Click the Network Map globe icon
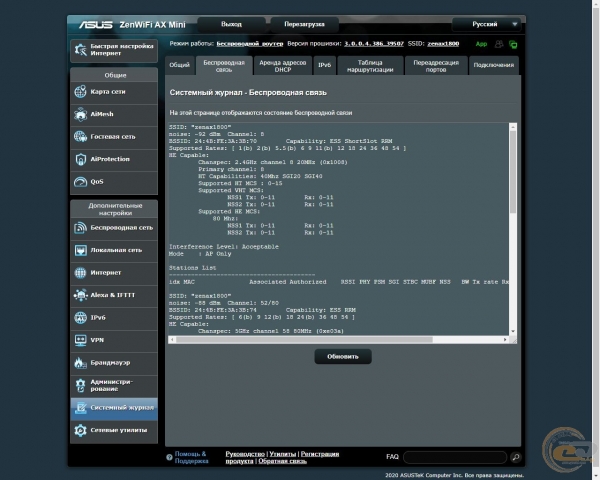Screen dimensions: 600x480 pos(80,92)
